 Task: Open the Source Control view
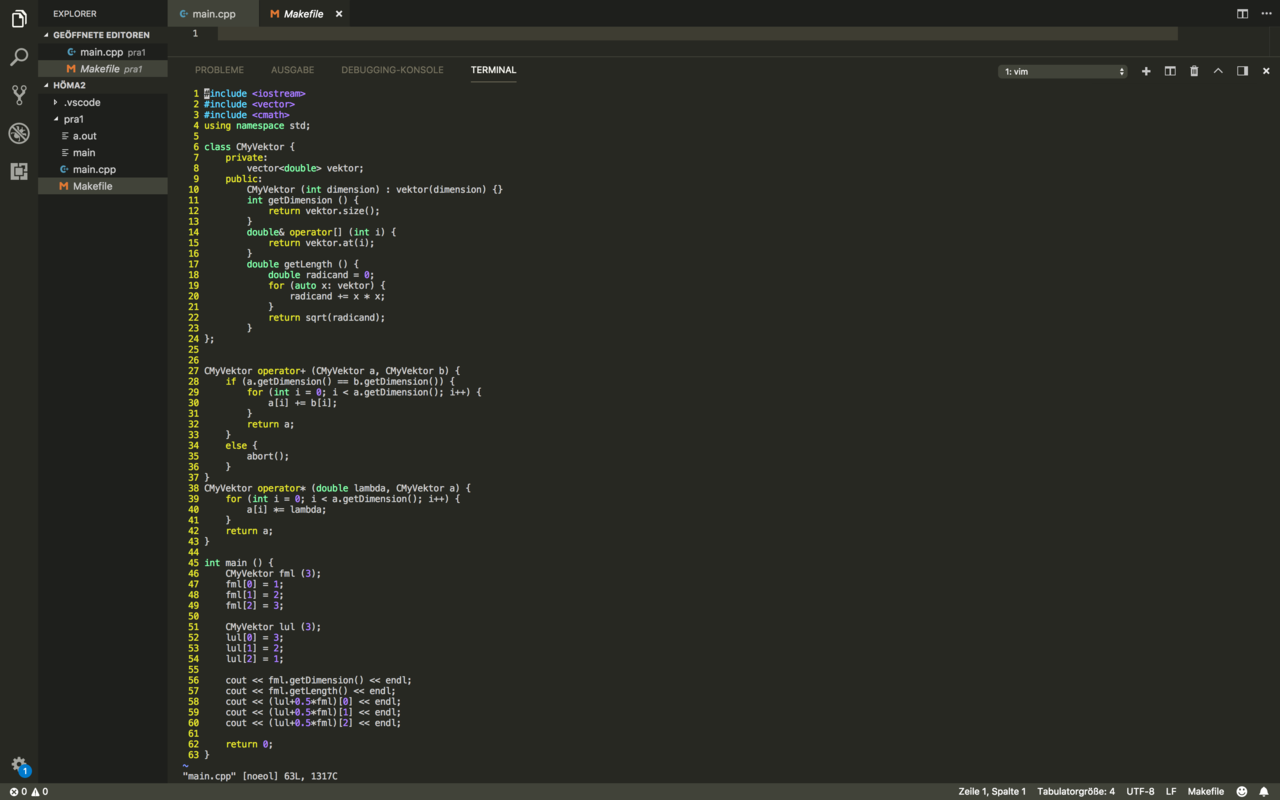[x=18, y=95]
